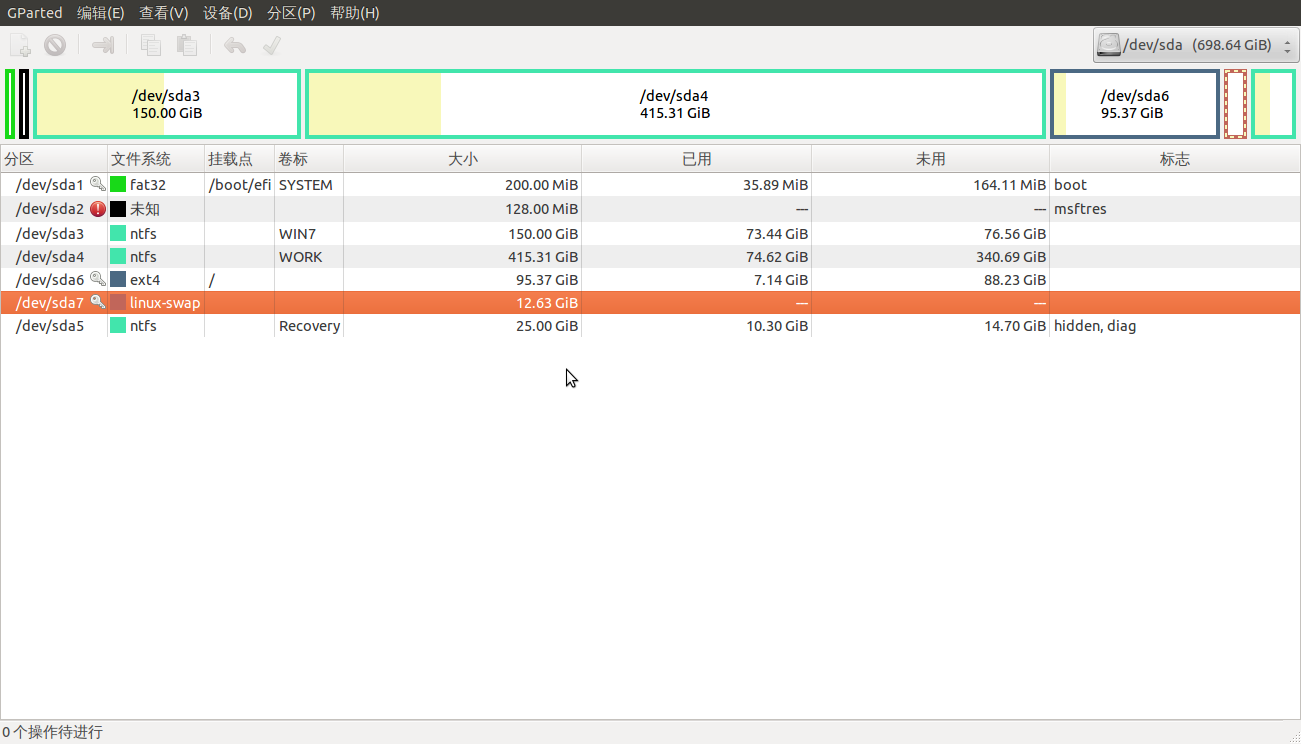Click the 12.63 GiB size cell
This screenshot has width=1301, height=744.
pos(546,303)
